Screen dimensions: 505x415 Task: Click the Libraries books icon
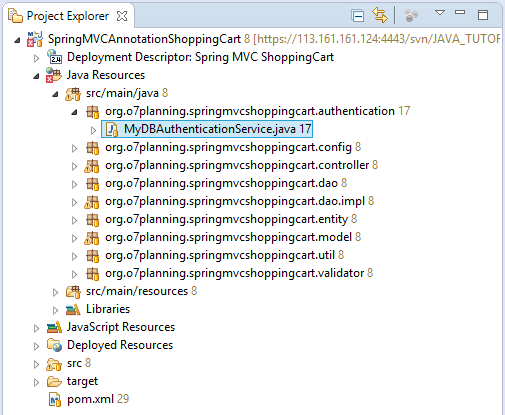coord(73,309)
